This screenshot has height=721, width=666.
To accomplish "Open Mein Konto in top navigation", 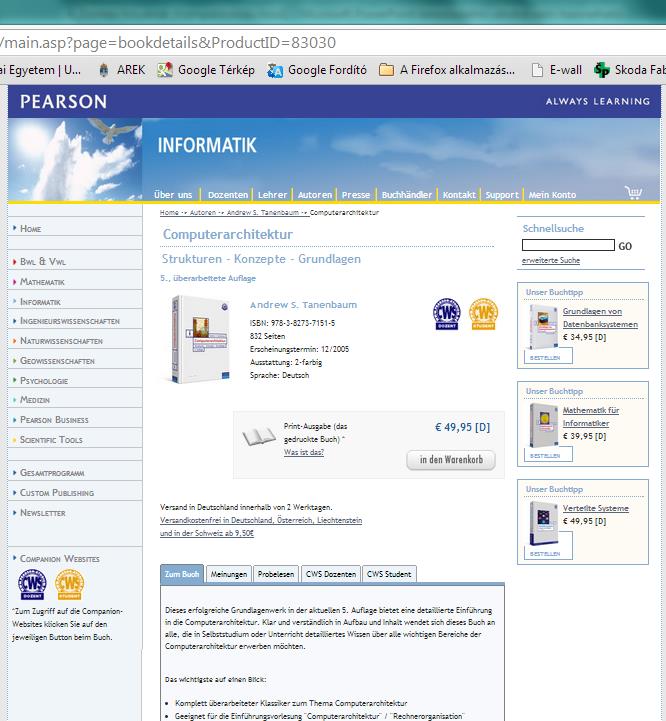I will click(x=552, y=195).
